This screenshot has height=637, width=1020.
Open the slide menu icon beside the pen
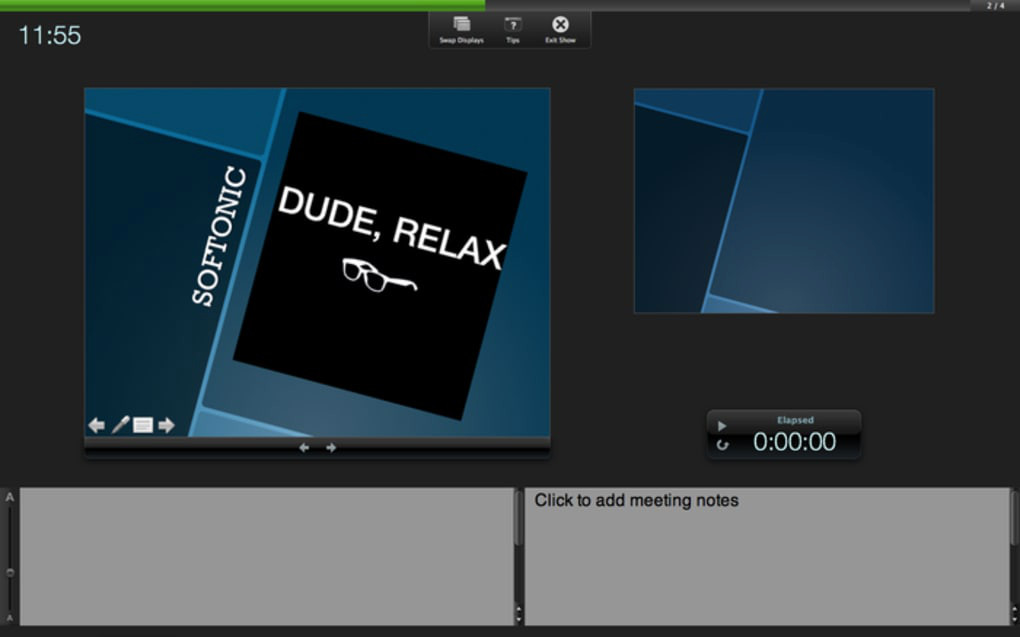click(x=142, y=425)
